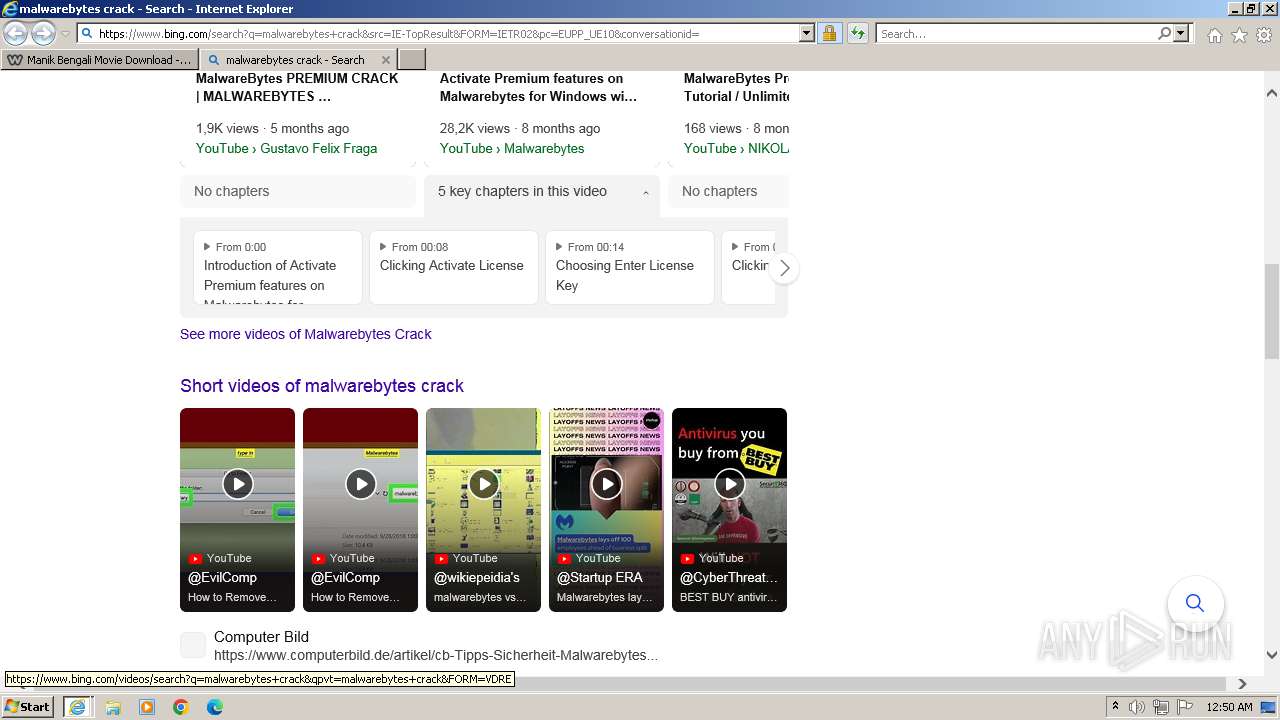1280x720 pixels.
Task: Open the address bar autocomplete dropdown arrow
Action: click(806, 33)
